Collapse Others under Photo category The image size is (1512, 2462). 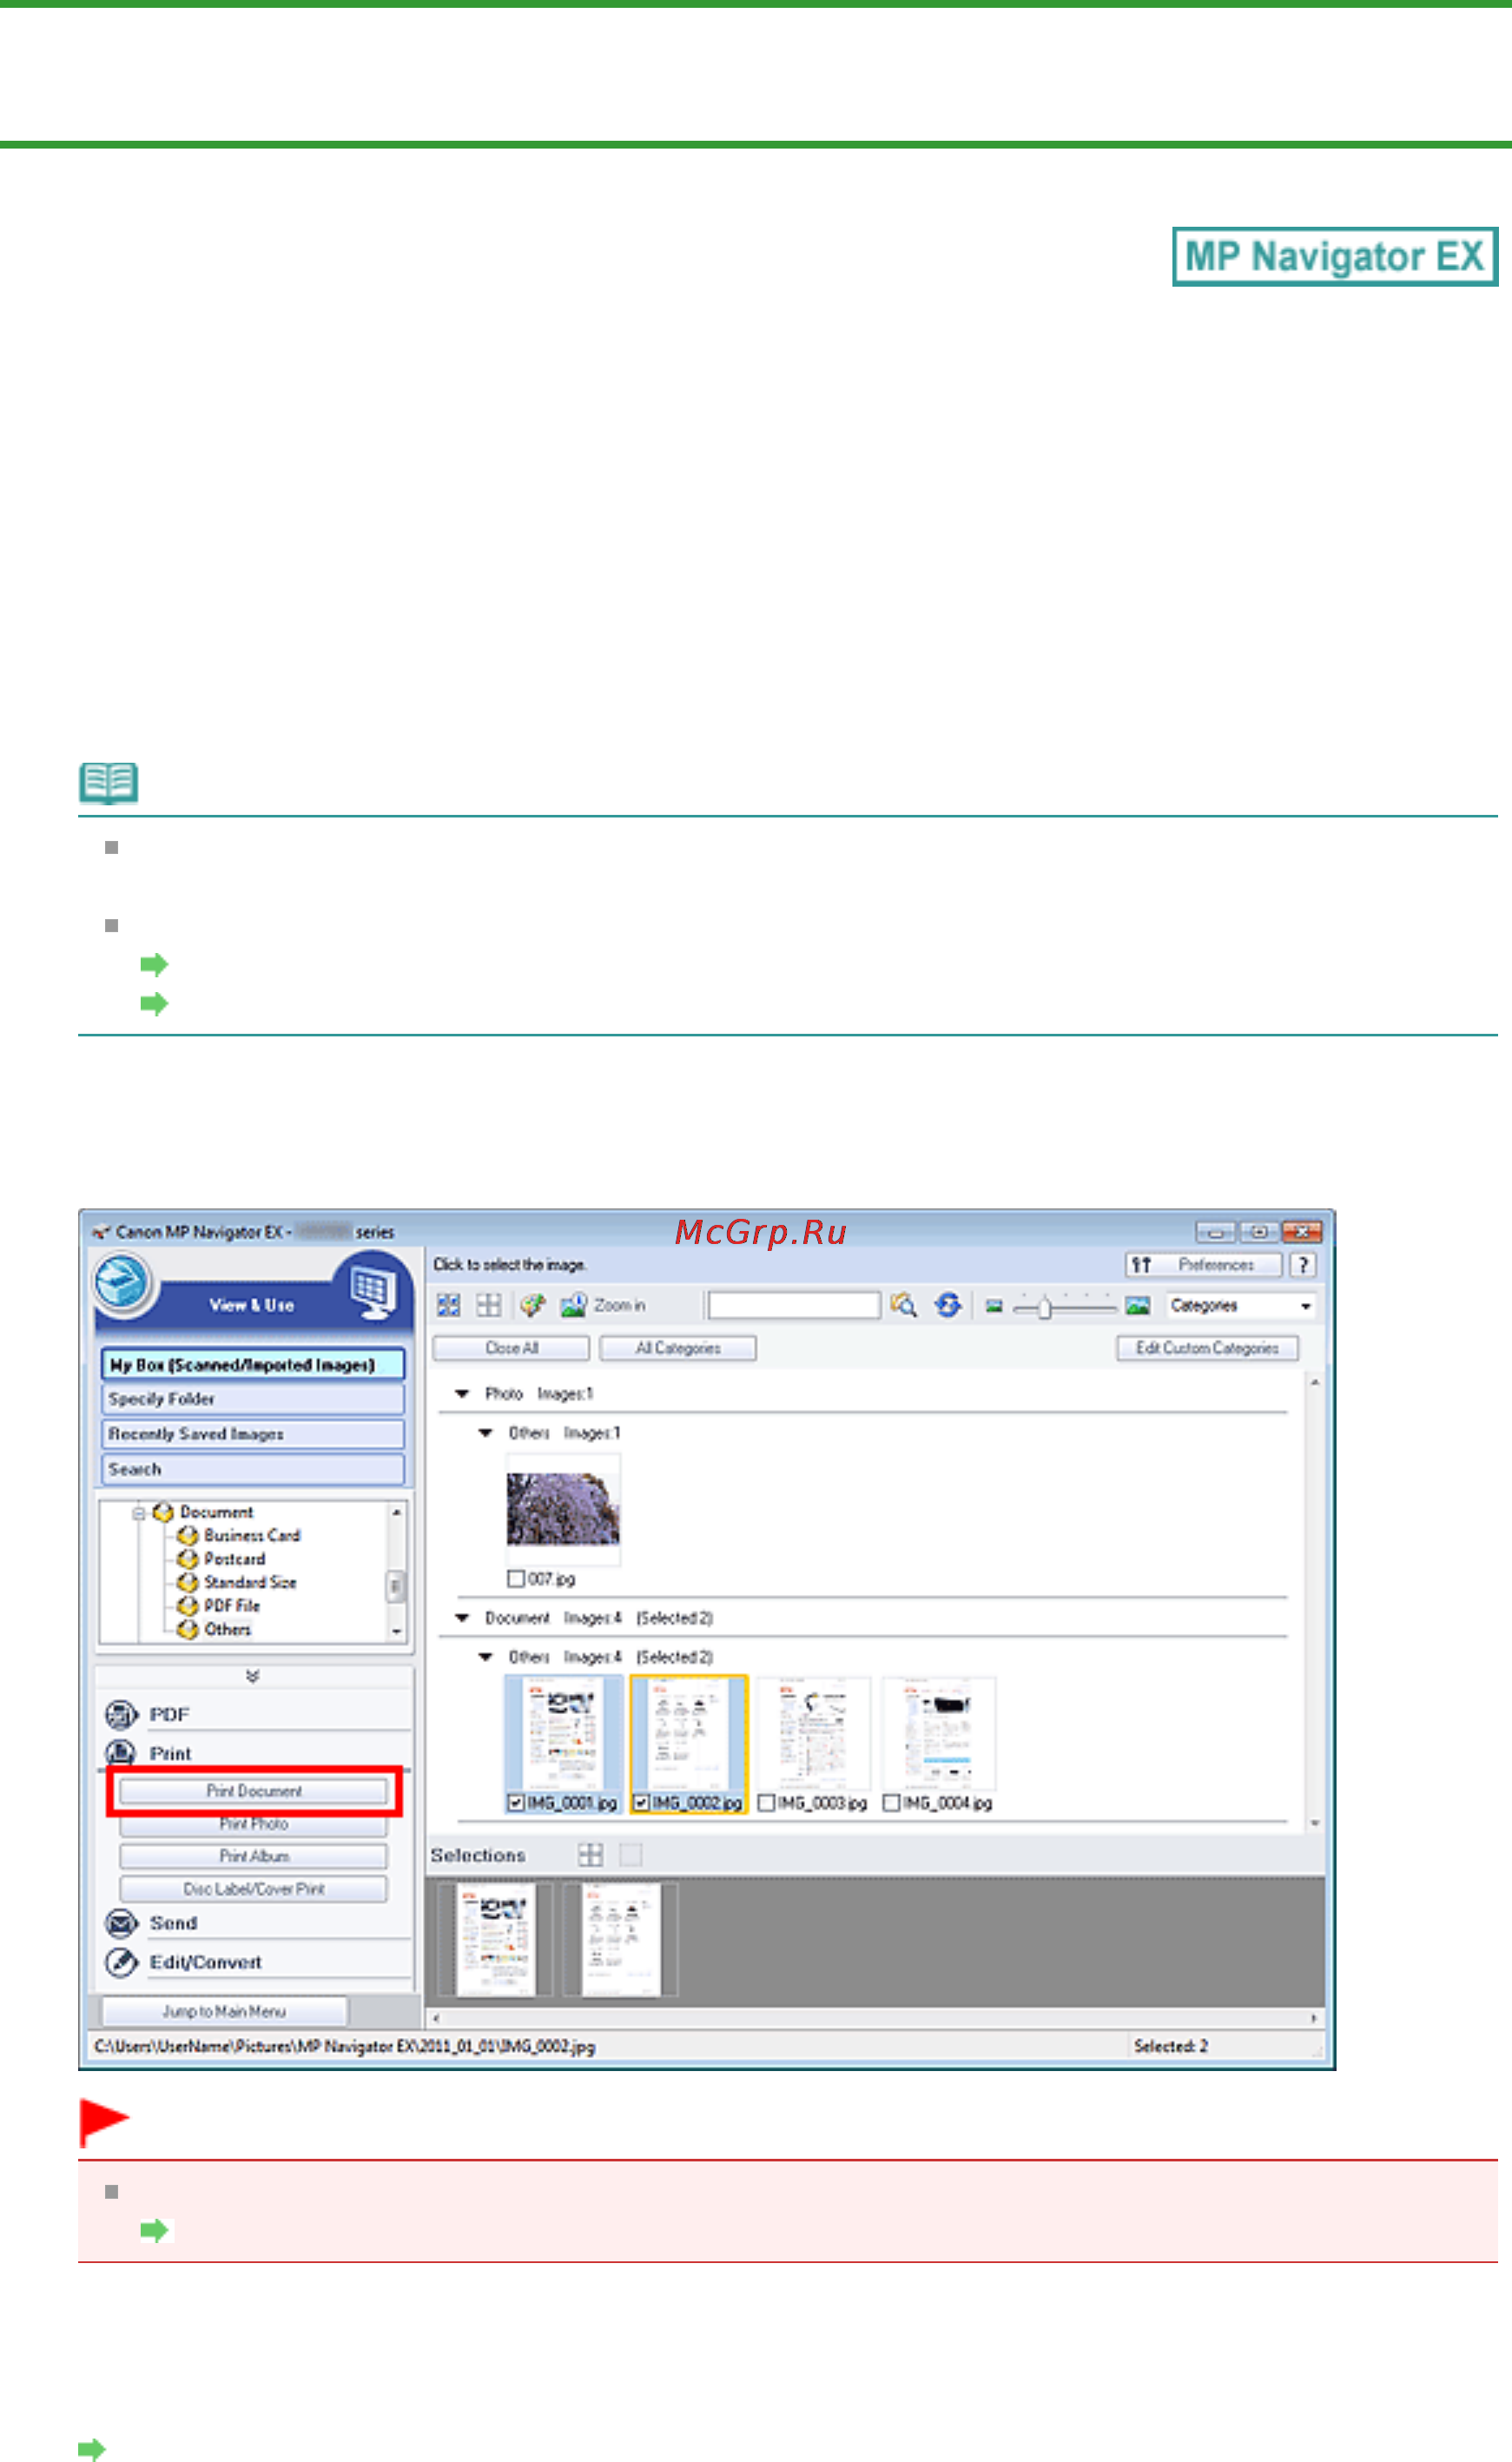[x=485, y=1433]
